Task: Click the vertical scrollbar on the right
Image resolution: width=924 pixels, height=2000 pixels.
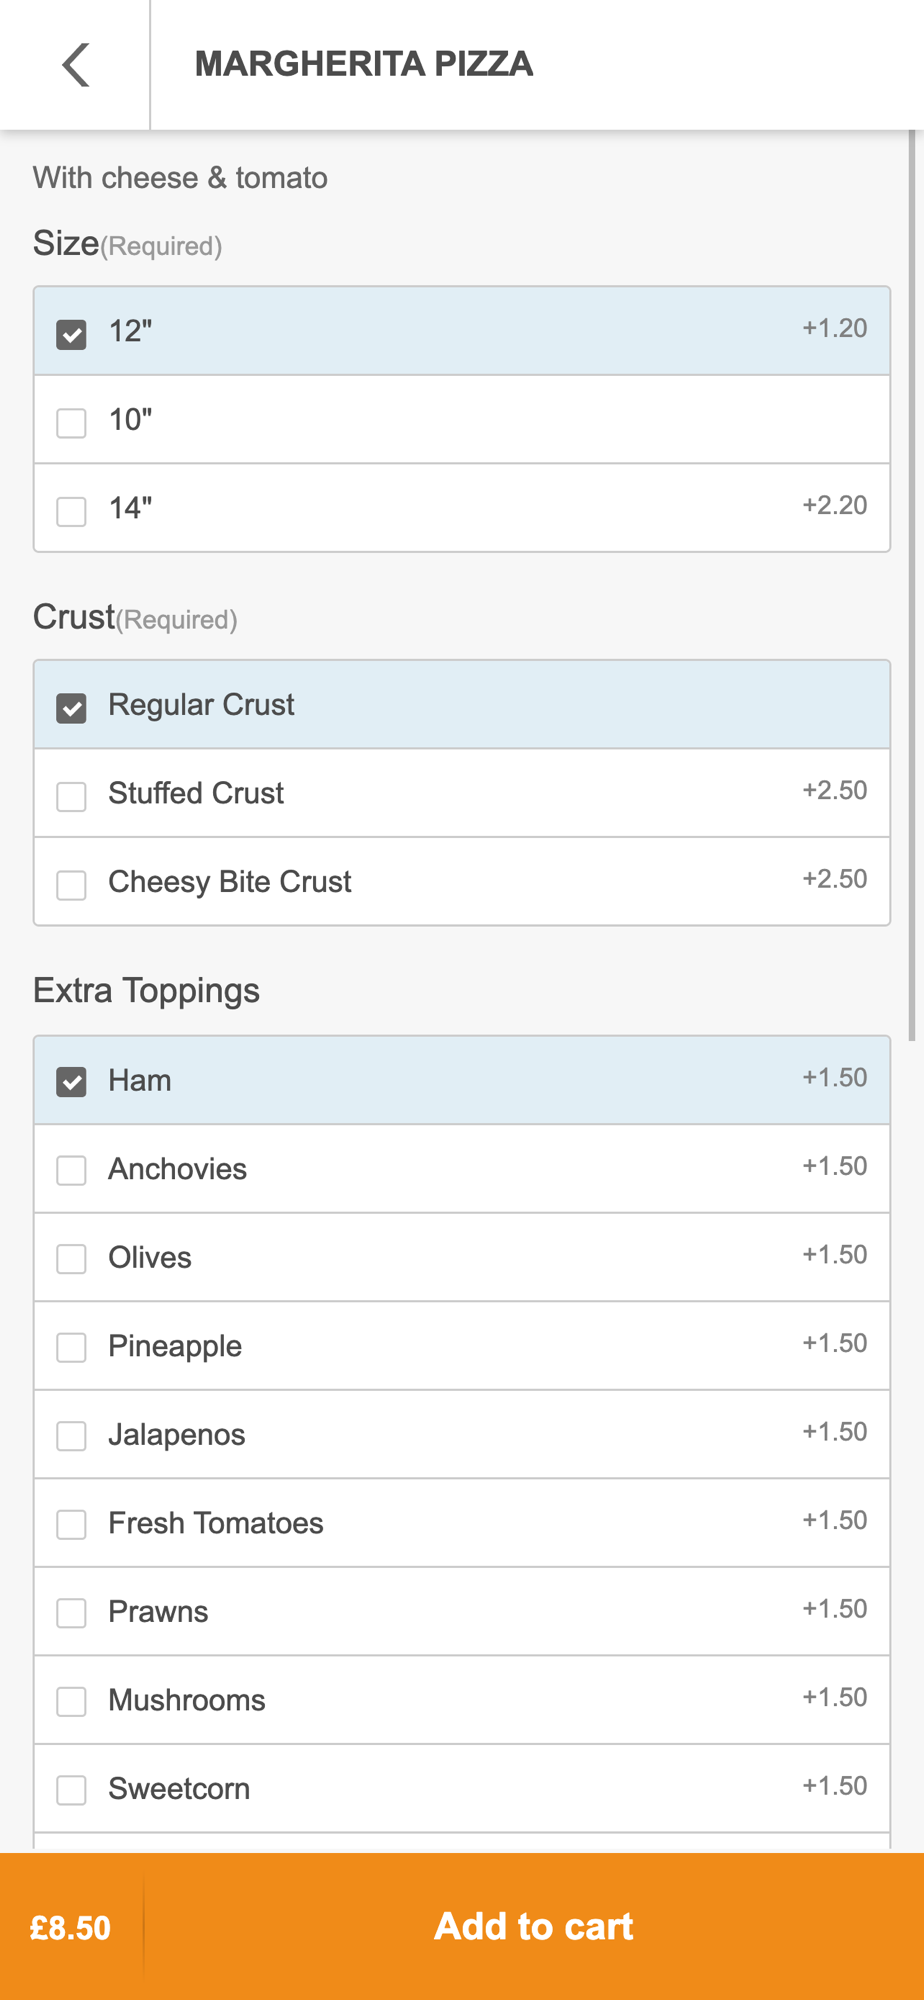Action: coord(912,586)
